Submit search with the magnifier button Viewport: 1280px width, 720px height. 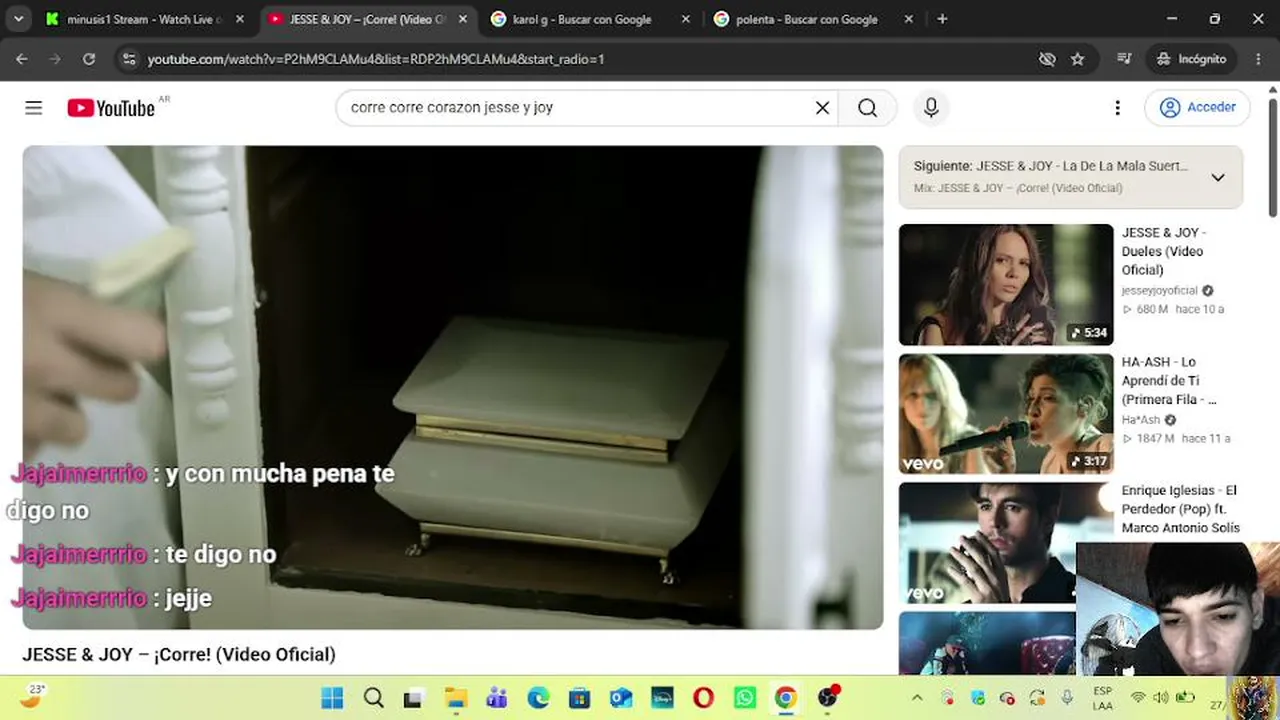pos(867,108)
